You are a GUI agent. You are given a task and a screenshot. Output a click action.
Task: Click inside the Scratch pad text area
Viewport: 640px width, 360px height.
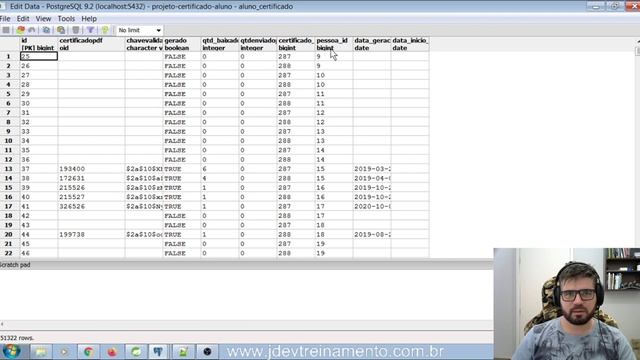tap(247, 295)
